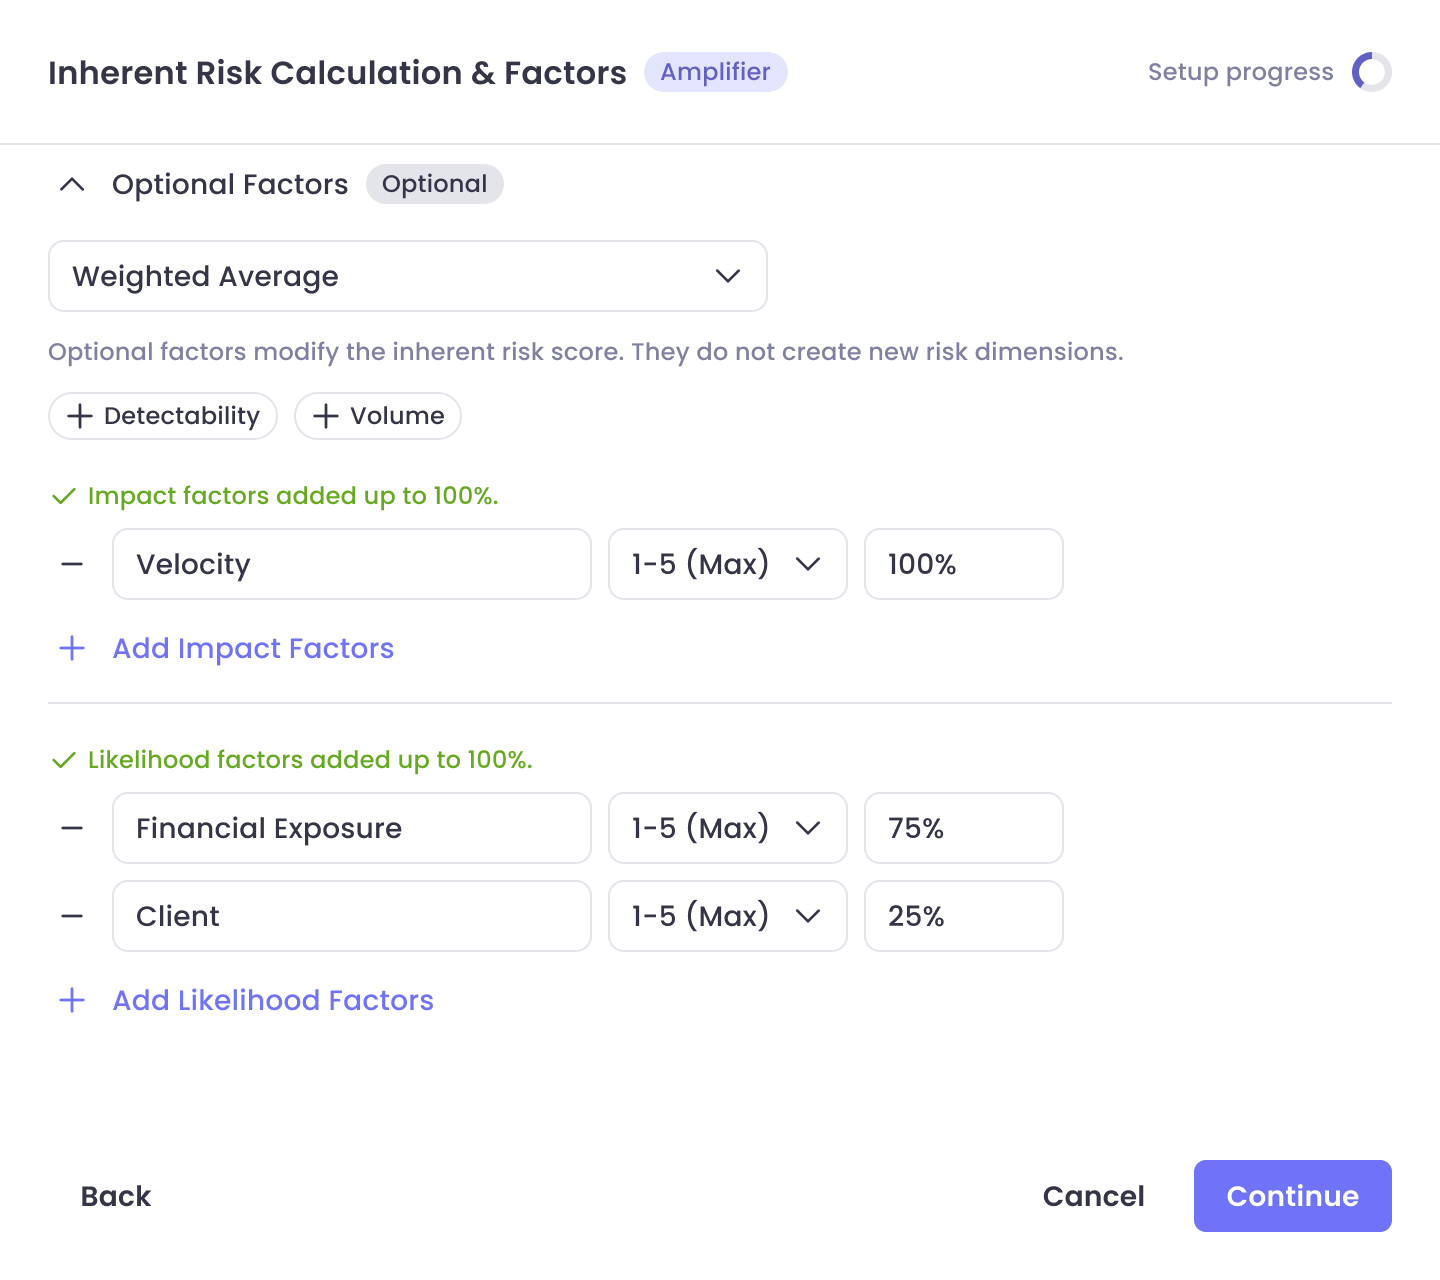Add the Volume factor chip
The height and width of the screenshot is (1280, 1440).
378,416
